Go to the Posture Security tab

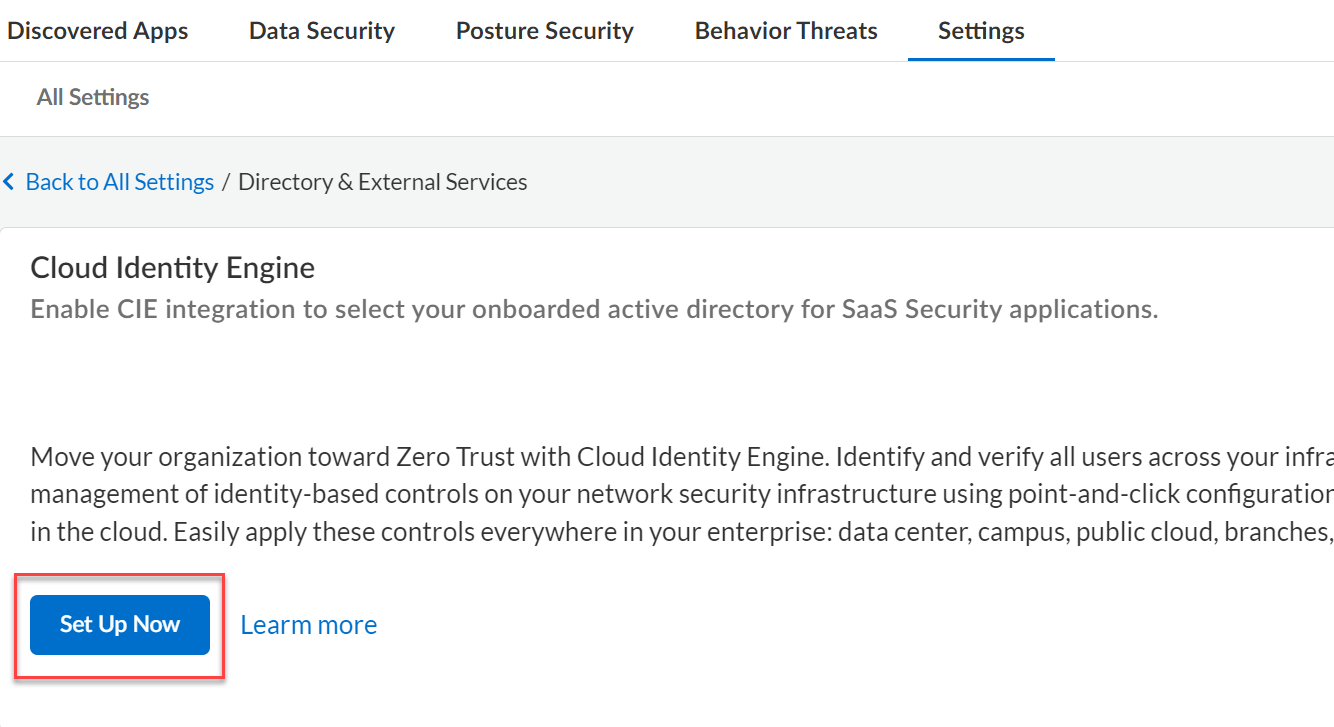point(545,31)
